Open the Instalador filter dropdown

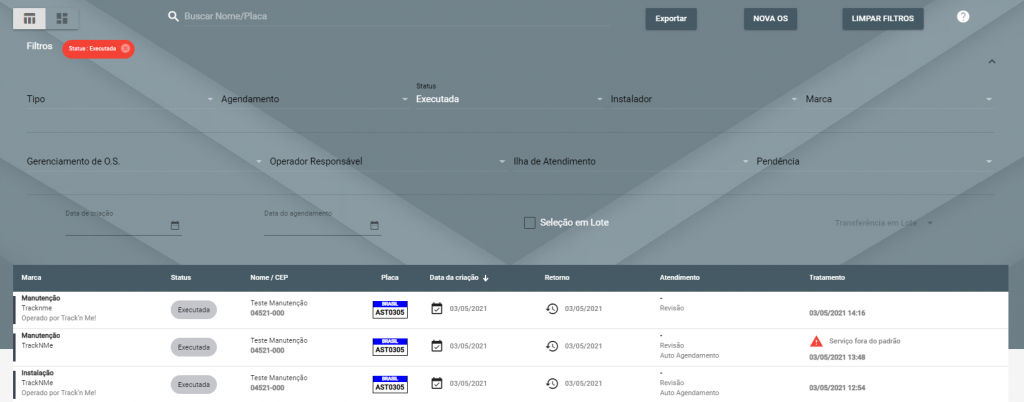coord(705,99)
